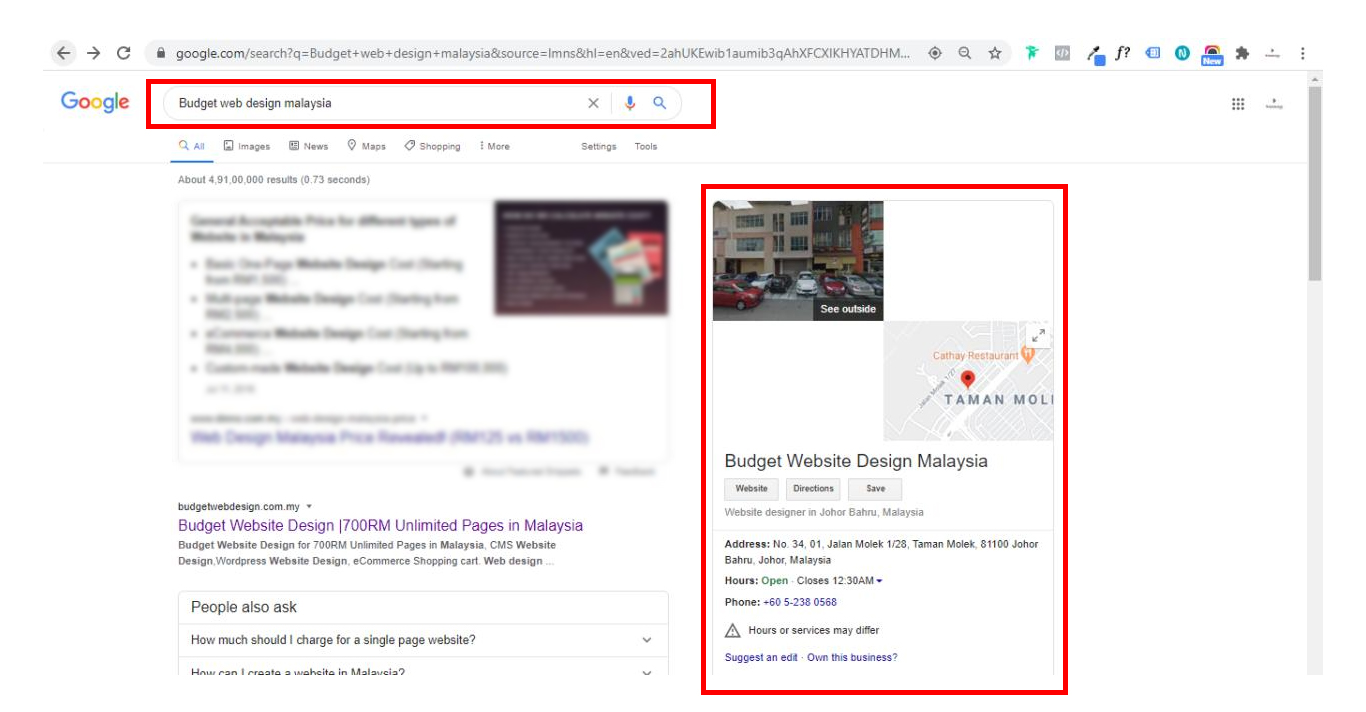The width and height of the screenshot is (1366, 712).
Task: Click the zoom magnifier icon in address bar
Action: coord(965,54)
